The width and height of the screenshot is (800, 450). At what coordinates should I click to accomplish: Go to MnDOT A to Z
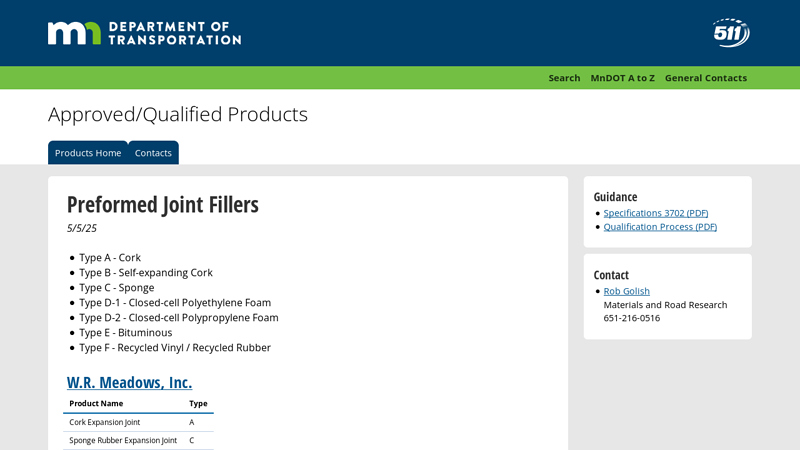coord(622,78)
